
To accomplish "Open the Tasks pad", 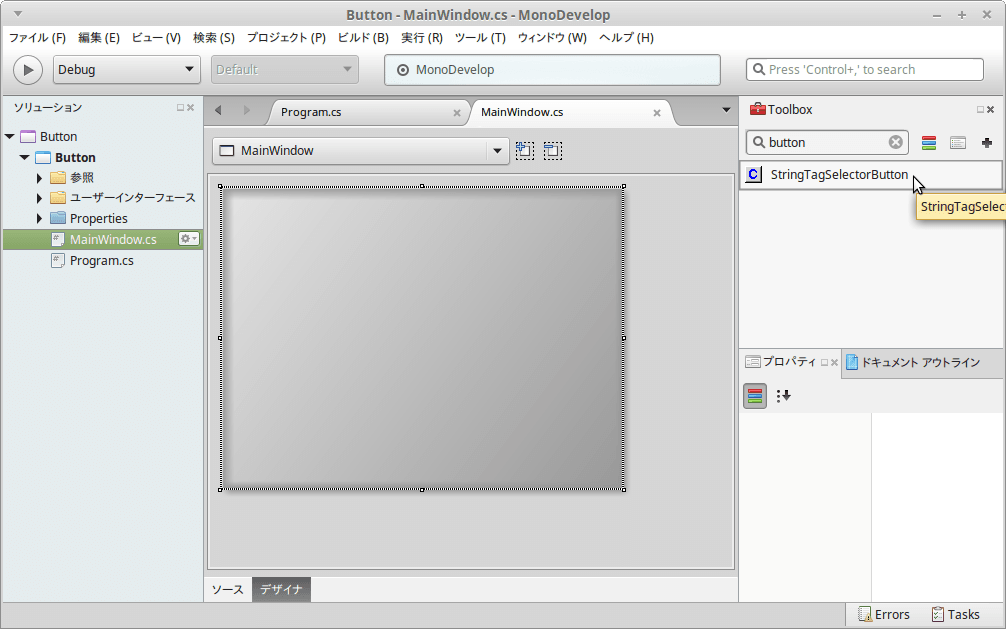I will coord(955,615).
